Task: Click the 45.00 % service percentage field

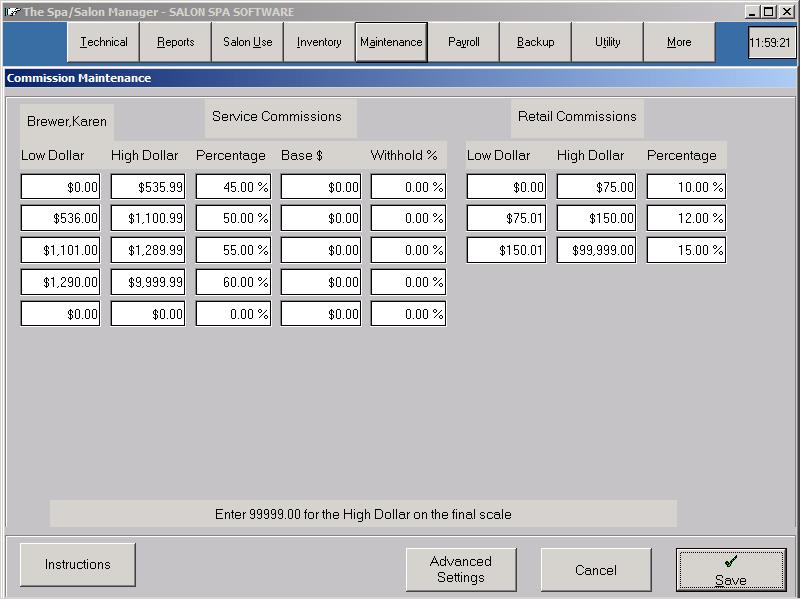Action: click(x=233, y=187)
